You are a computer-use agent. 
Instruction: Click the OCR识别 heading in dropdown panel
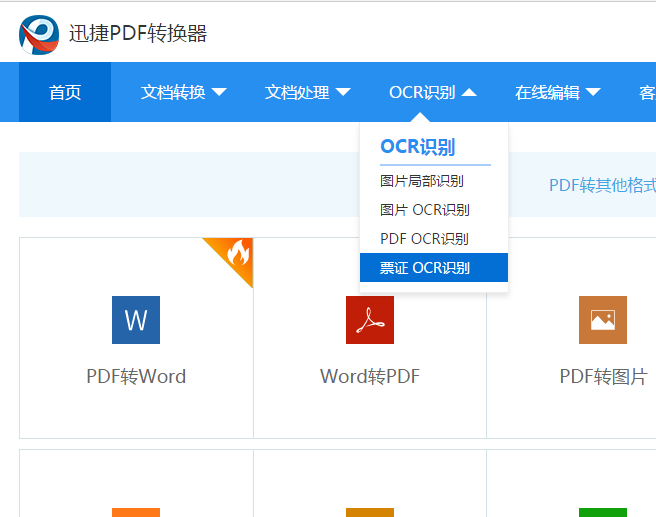click(417, 147)
